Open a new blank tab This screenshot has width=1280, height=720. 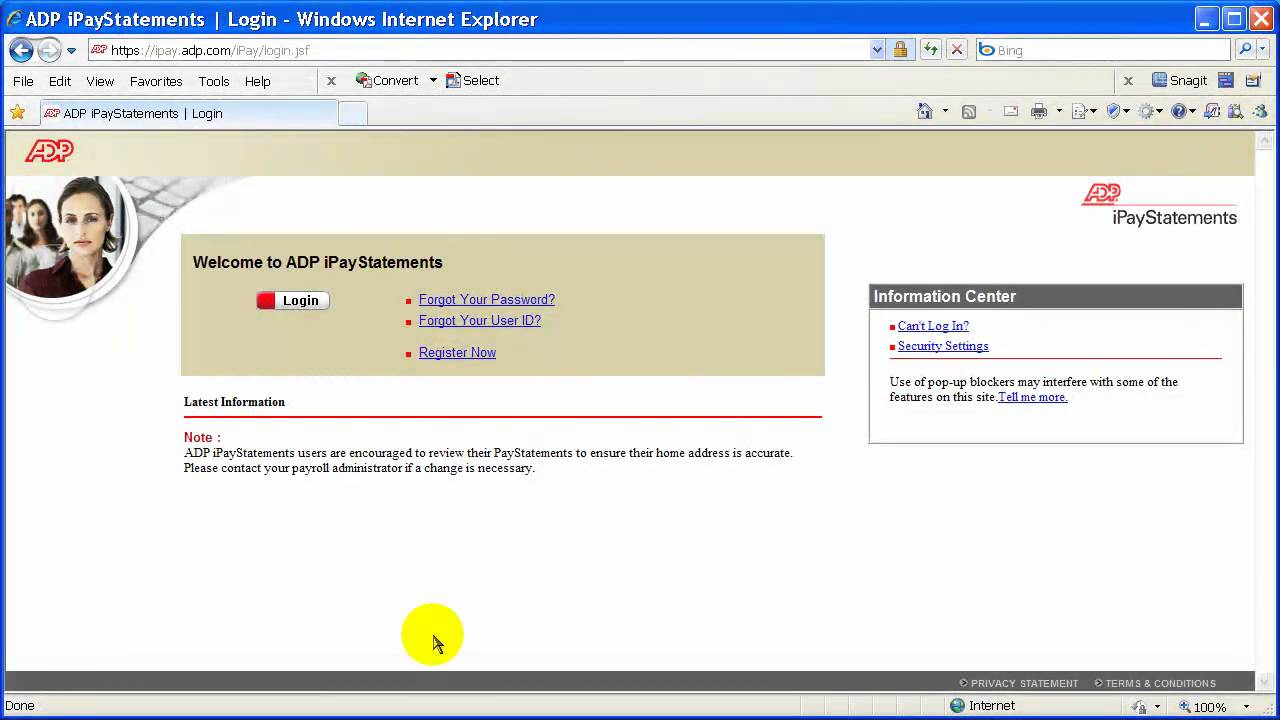coord(353,114)
